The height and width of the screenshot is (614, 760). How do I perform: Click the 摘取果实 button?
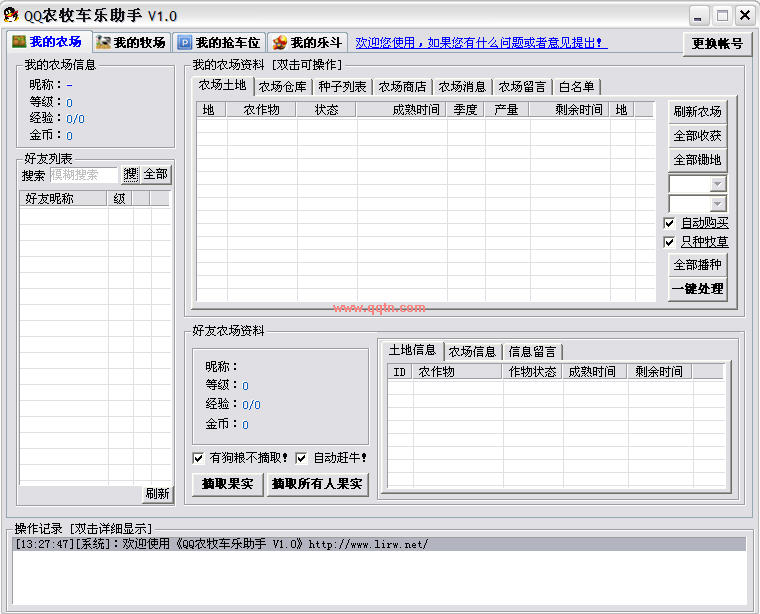coord(228,484)
